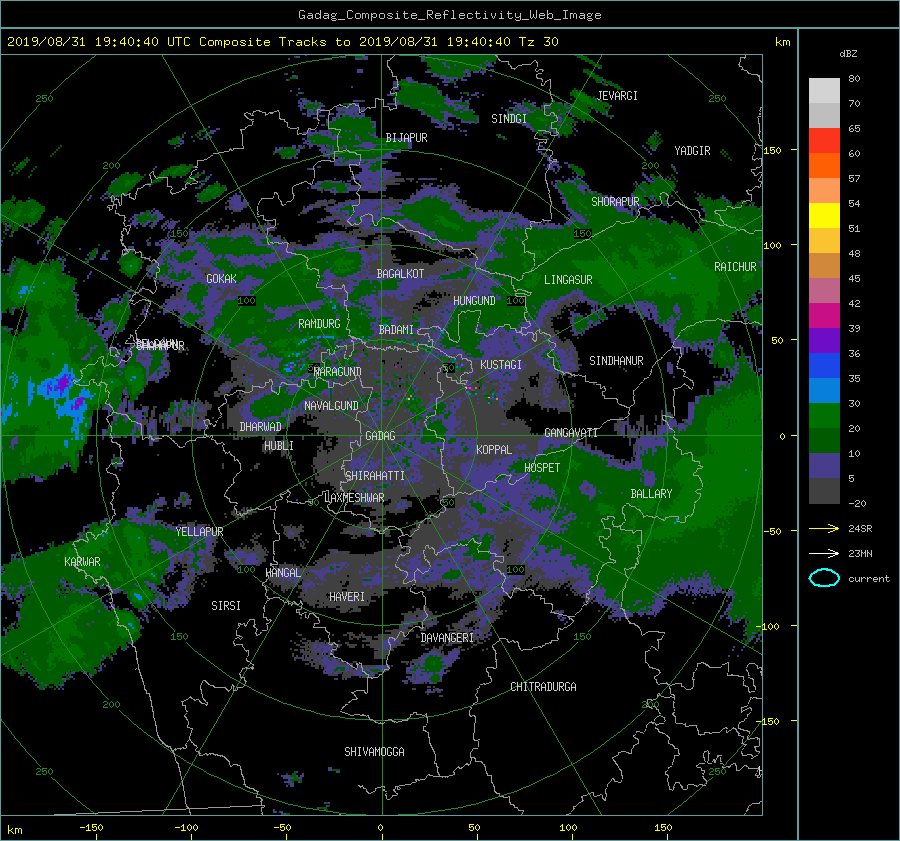Click the CHITRADURGA label on the map
Screen dimensions: 900x841
543,687
